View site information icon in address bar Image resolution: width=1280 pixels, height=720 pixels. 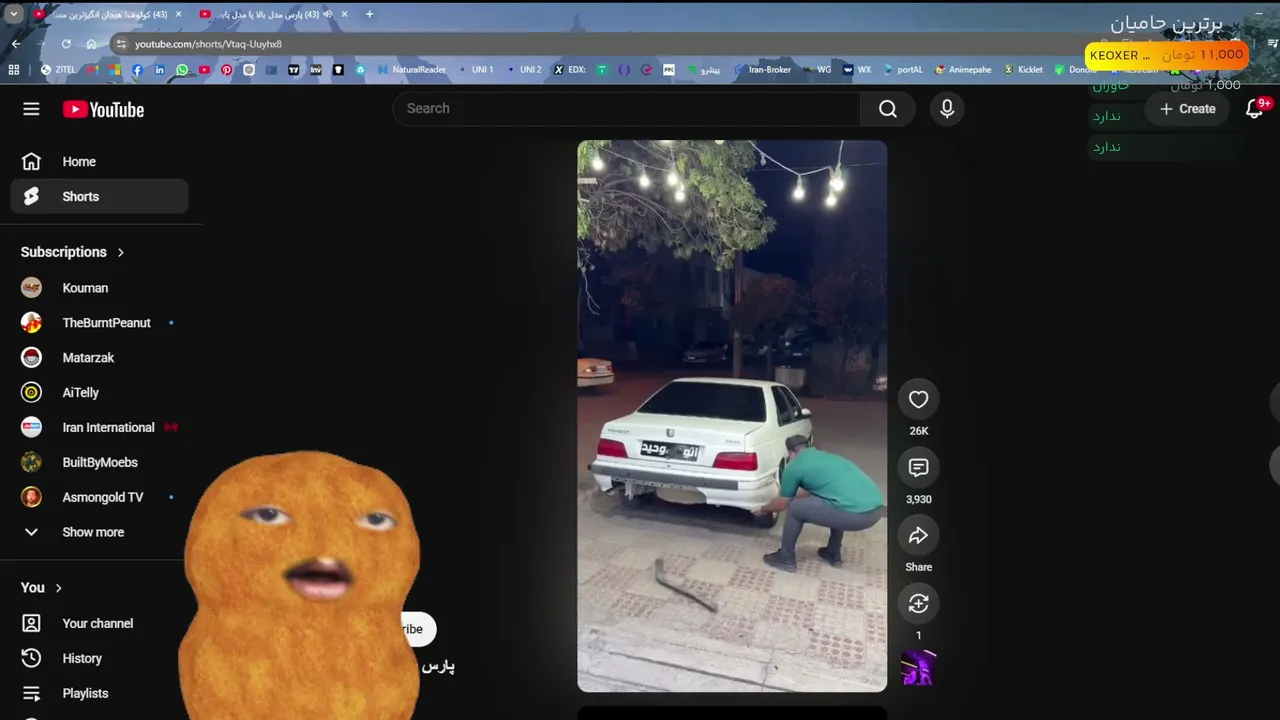(121, 44)
